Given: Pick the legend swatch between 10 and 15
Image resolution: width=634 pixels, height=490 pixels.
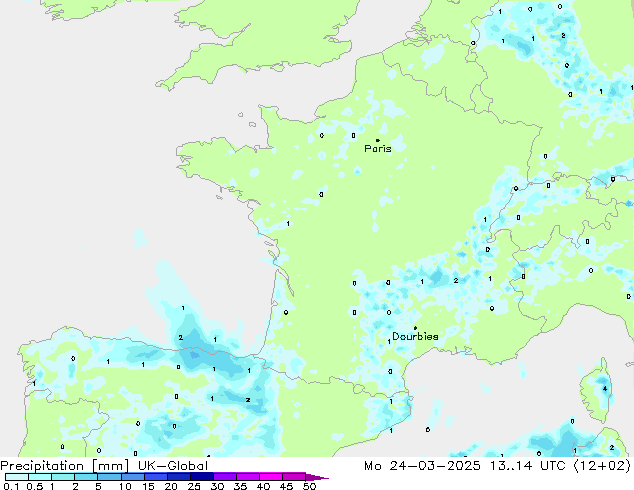Looking at the screenshot, I should [133, 477].
